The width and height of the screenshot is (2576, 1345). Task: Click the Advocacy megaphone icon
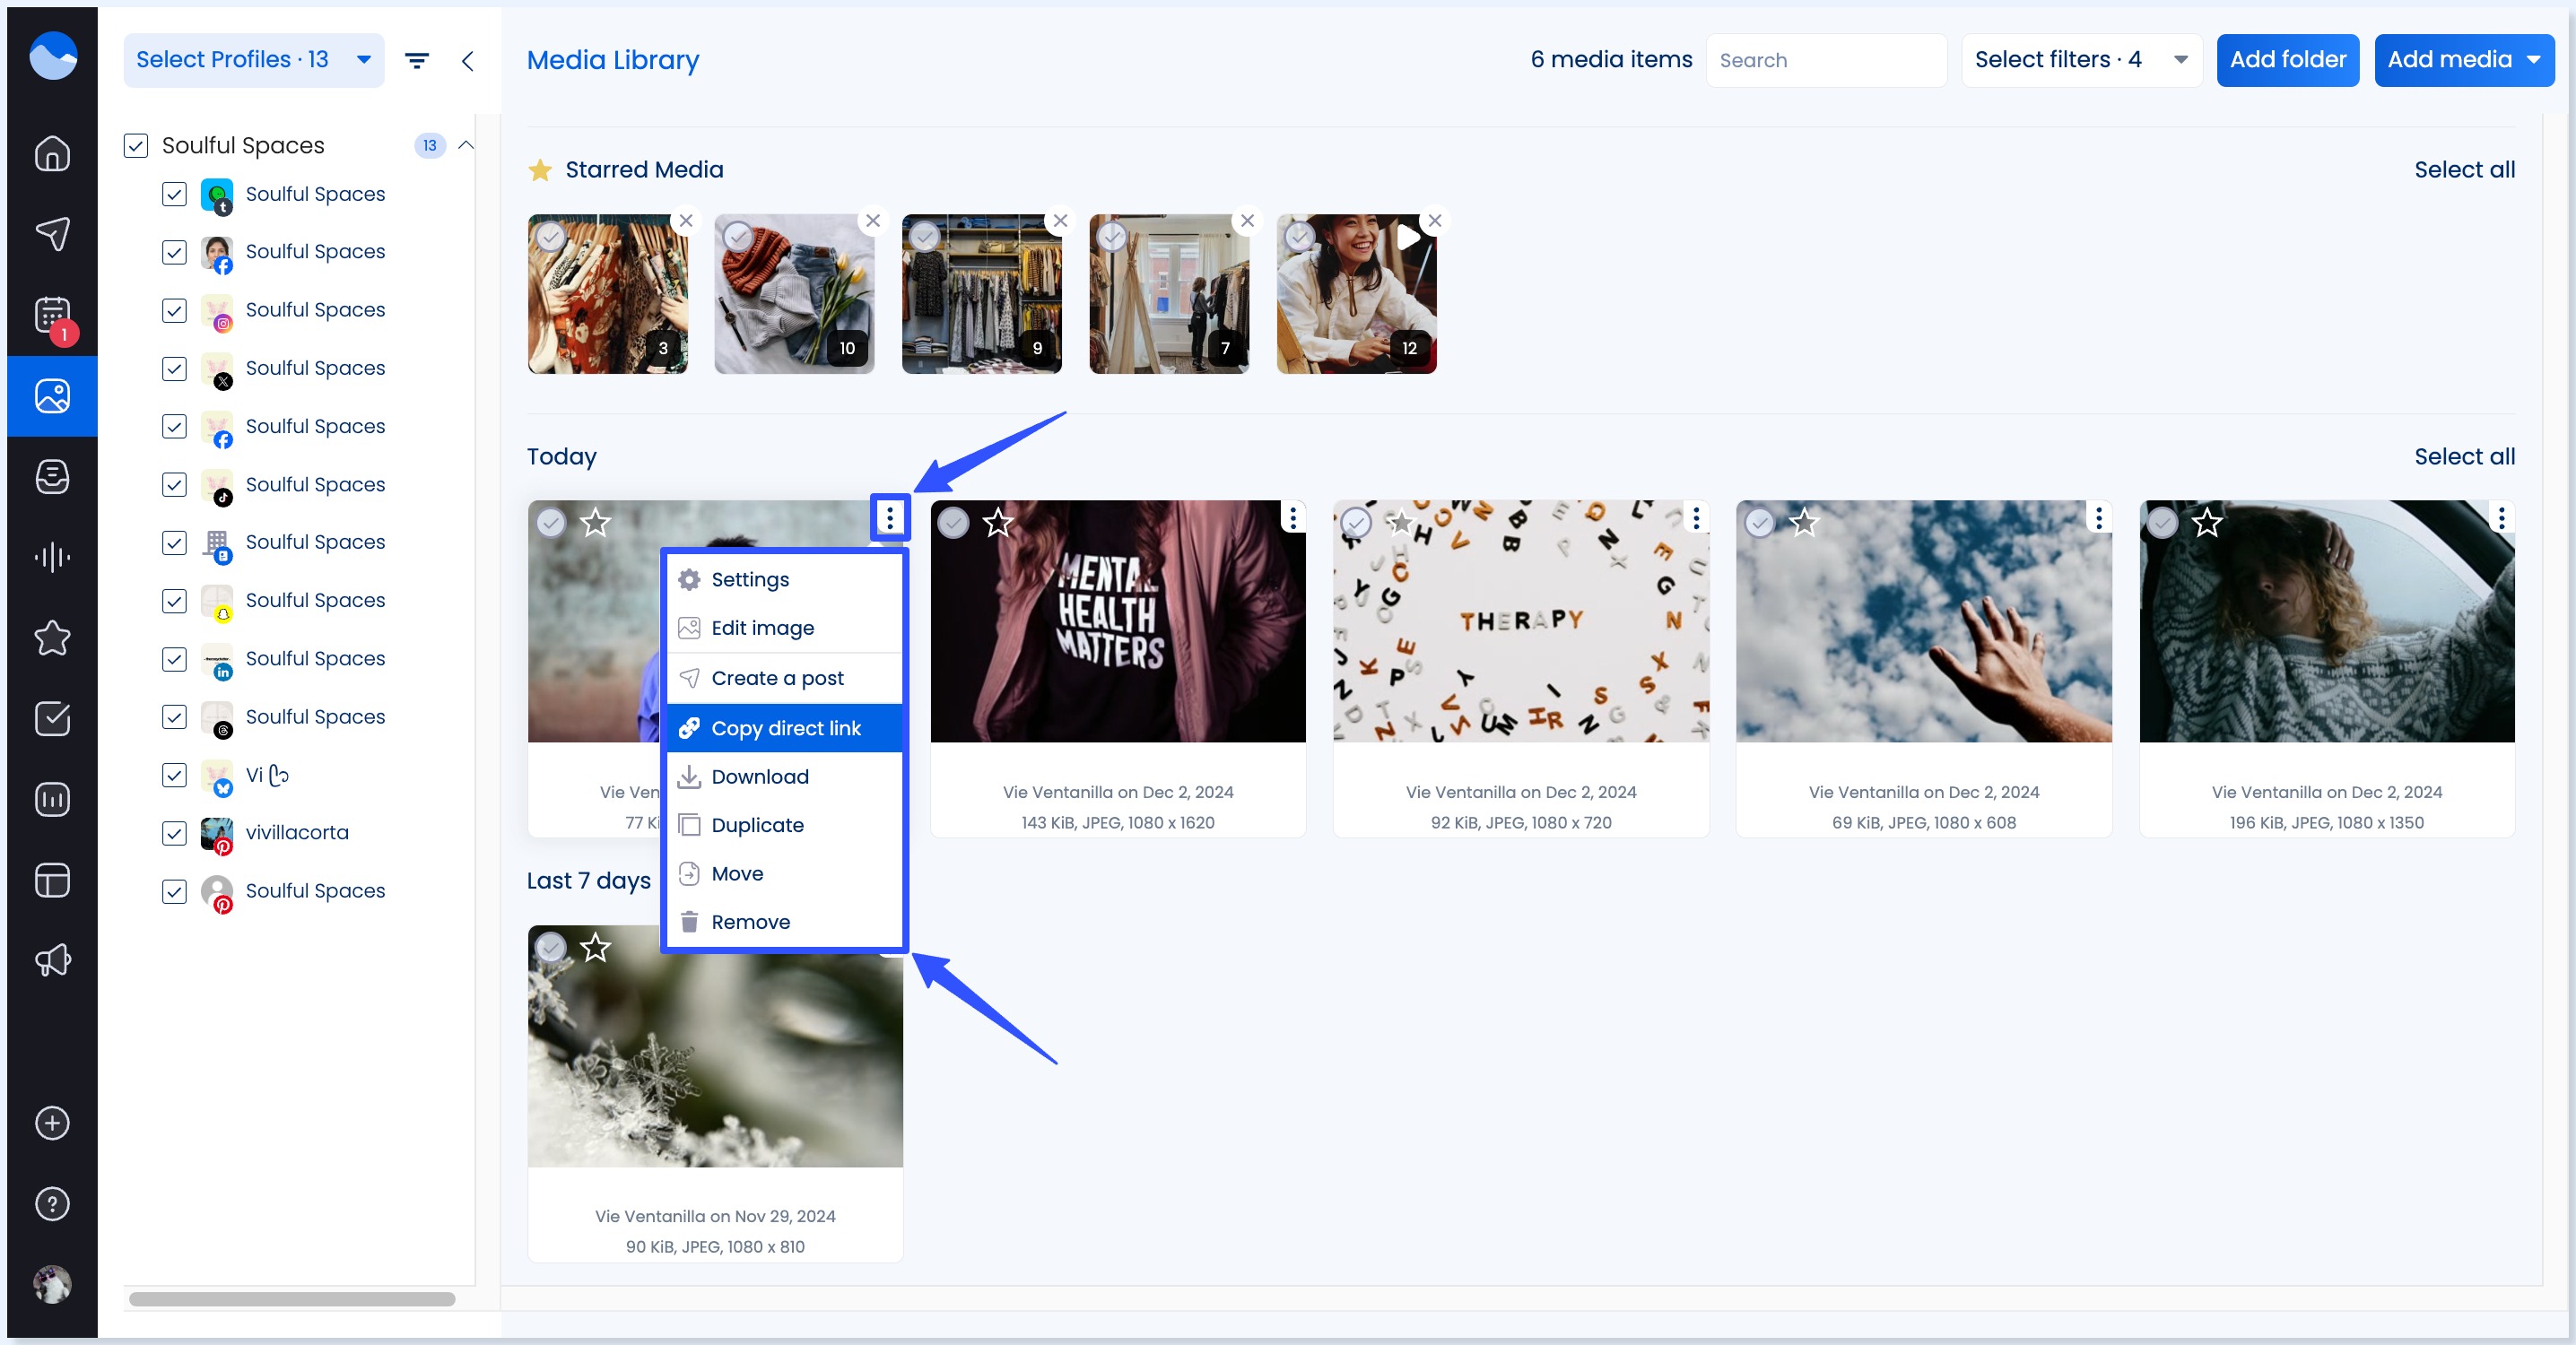[52, 960]
